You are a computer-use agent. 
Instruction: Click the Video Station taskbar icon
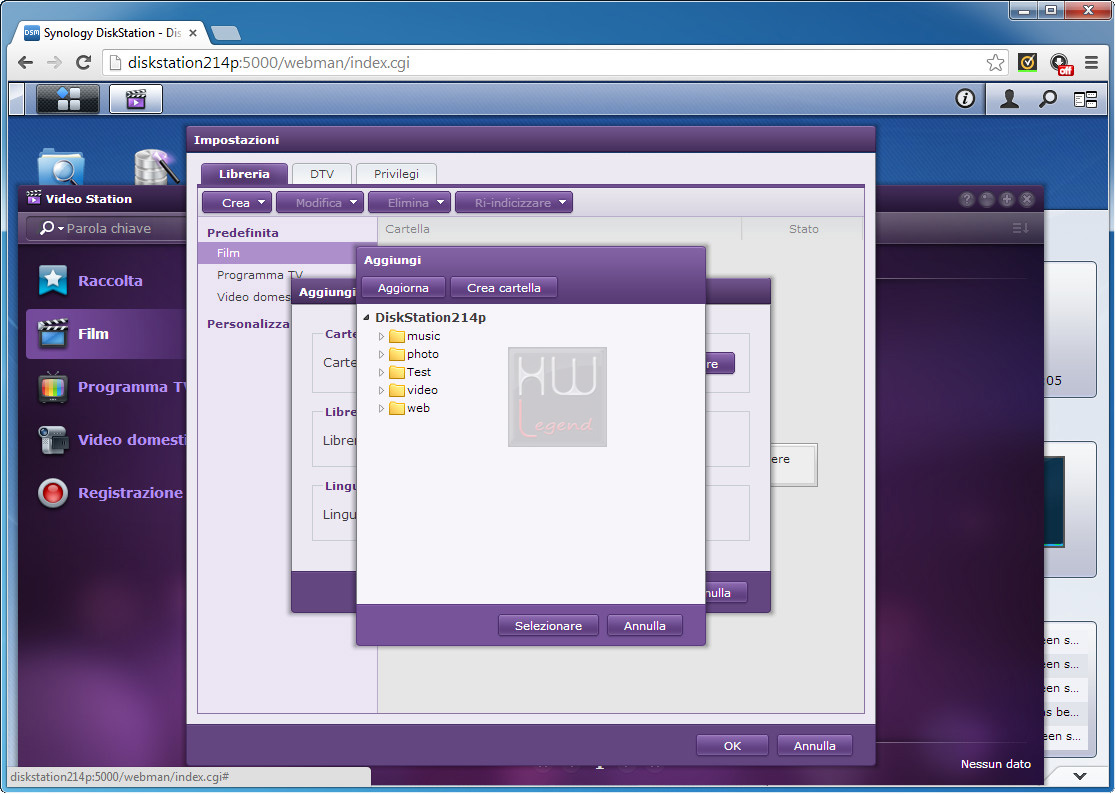136,99
